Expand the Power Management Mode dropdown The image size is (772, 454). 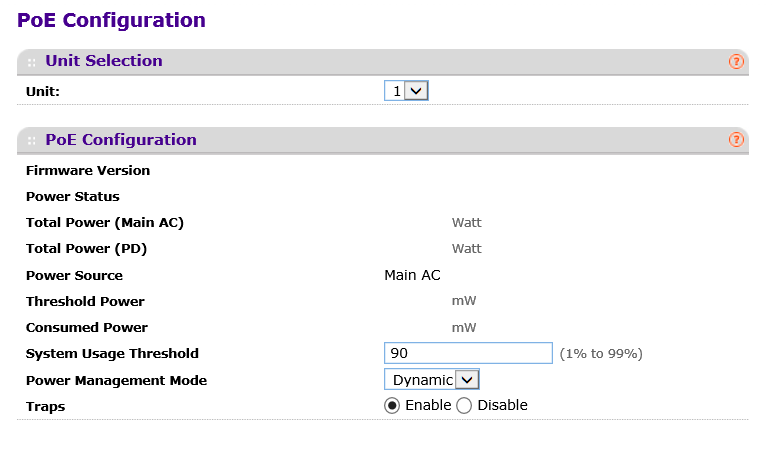tap(432, 380)
